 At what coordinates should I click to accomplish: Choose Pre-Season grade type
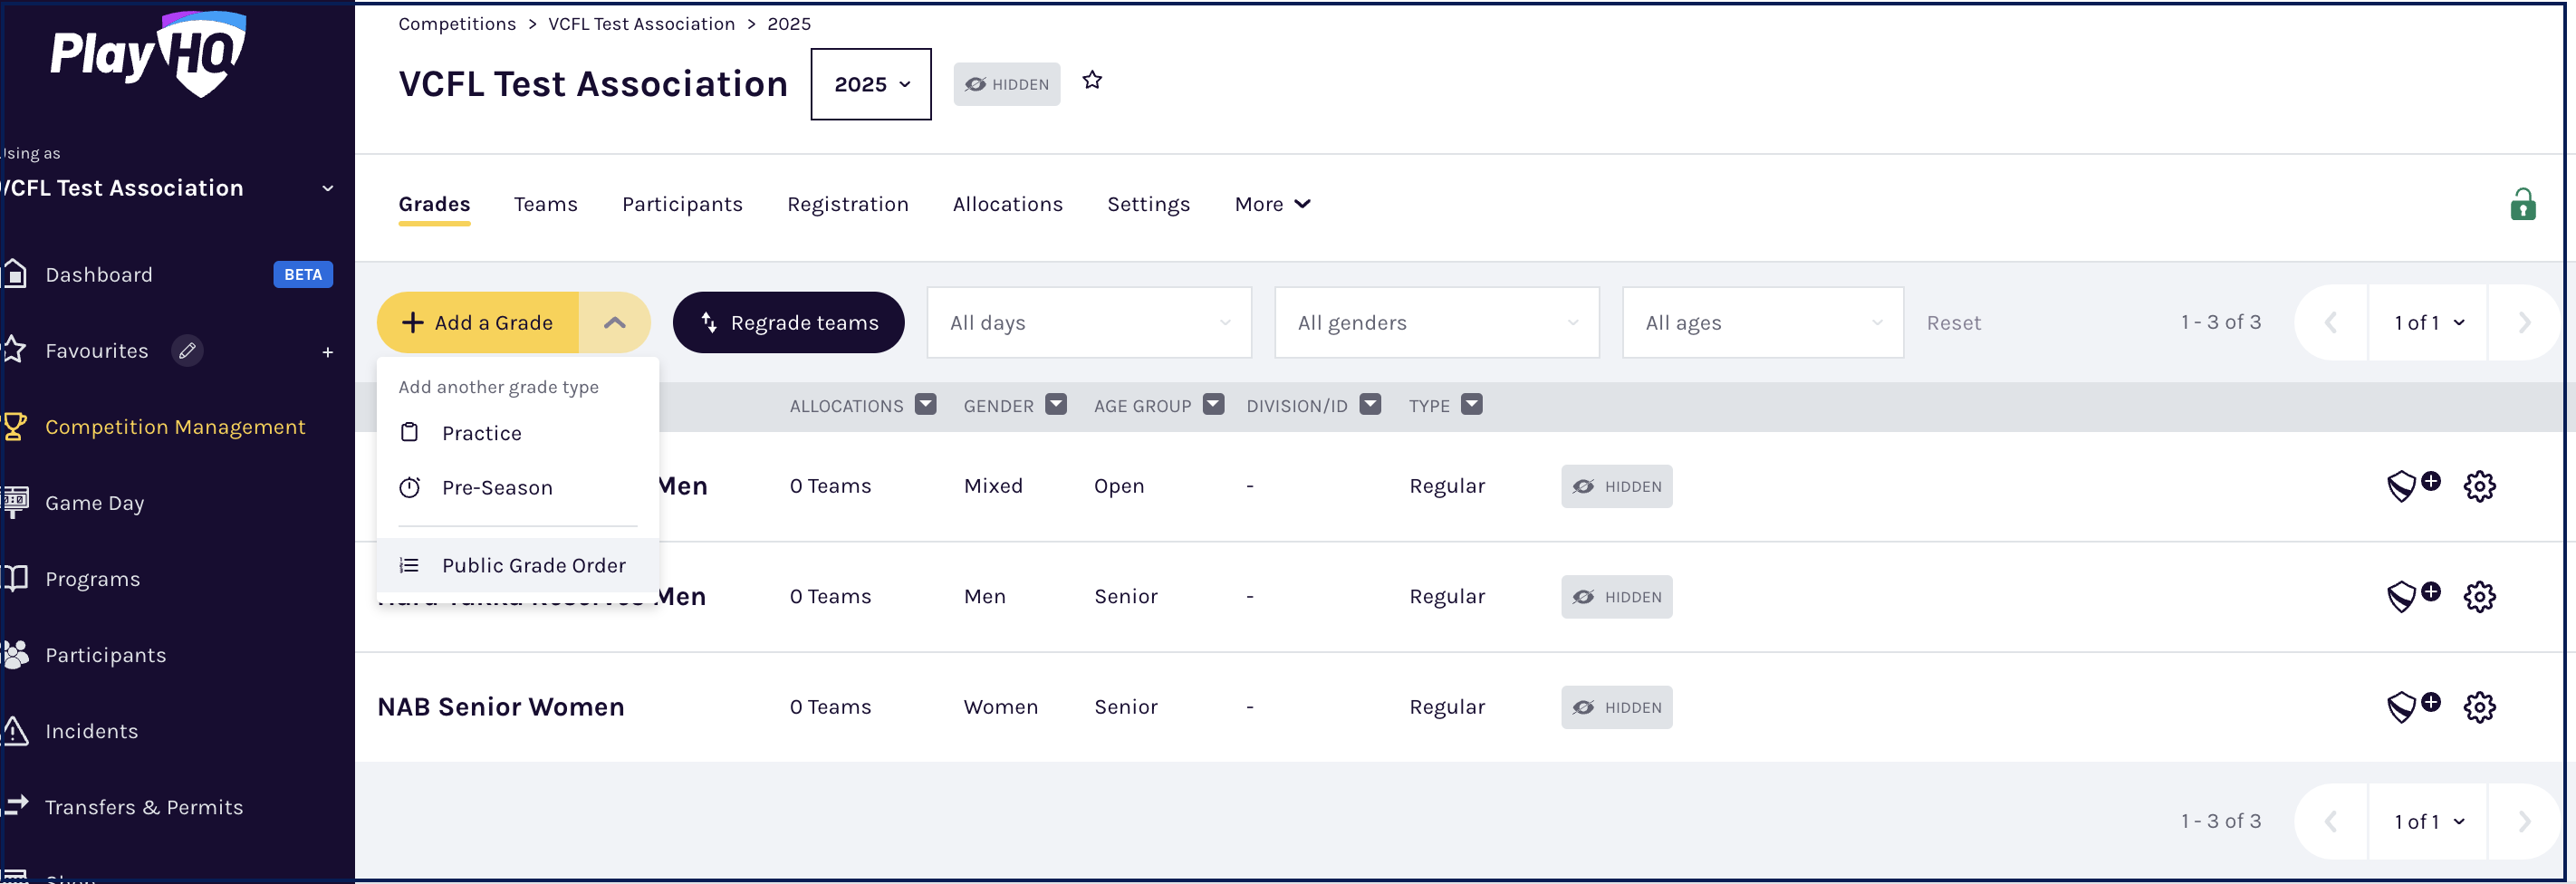(496, 488)
